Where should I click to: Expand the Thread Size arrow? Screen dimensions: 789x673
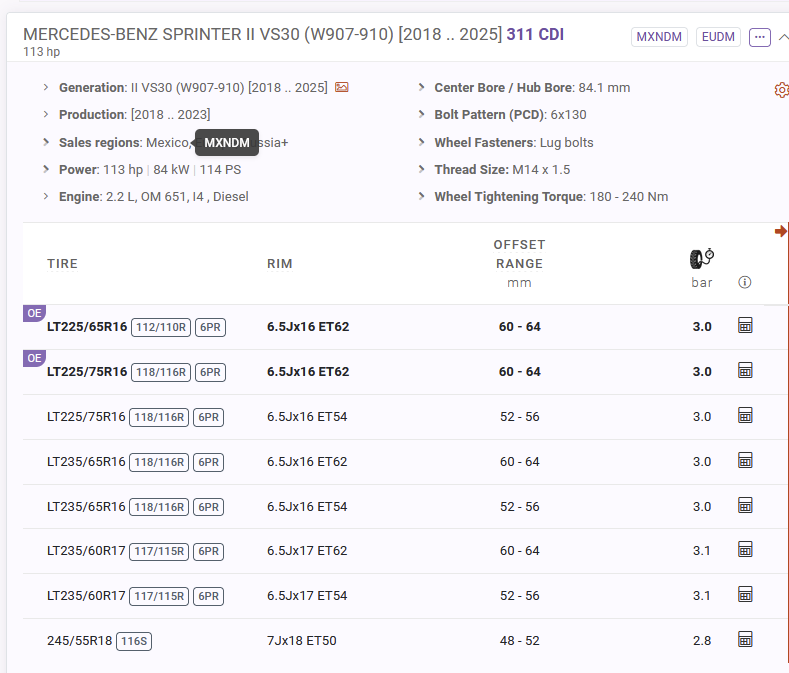tap(421, 169)
